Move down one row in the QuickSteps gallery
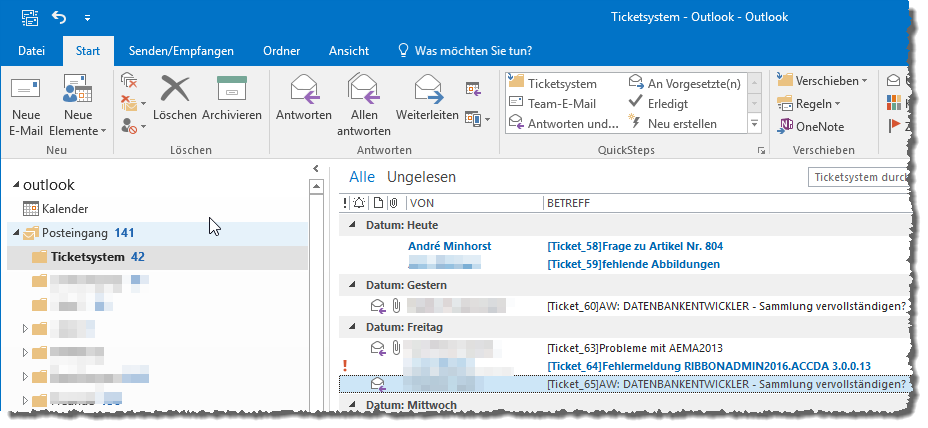This screenshot has height=428, width=928. coord(754,104)
